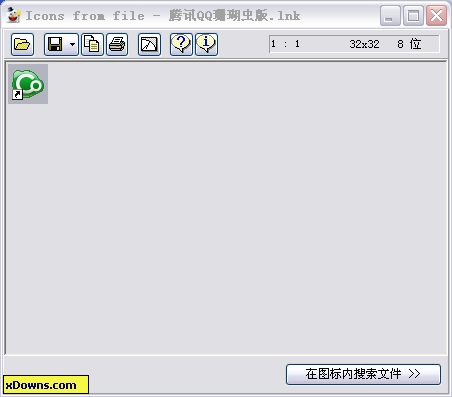Maximize the Icons from file window
Image resolution: width=452 pixels, height=397 pixels.
(x=413, y=15)
